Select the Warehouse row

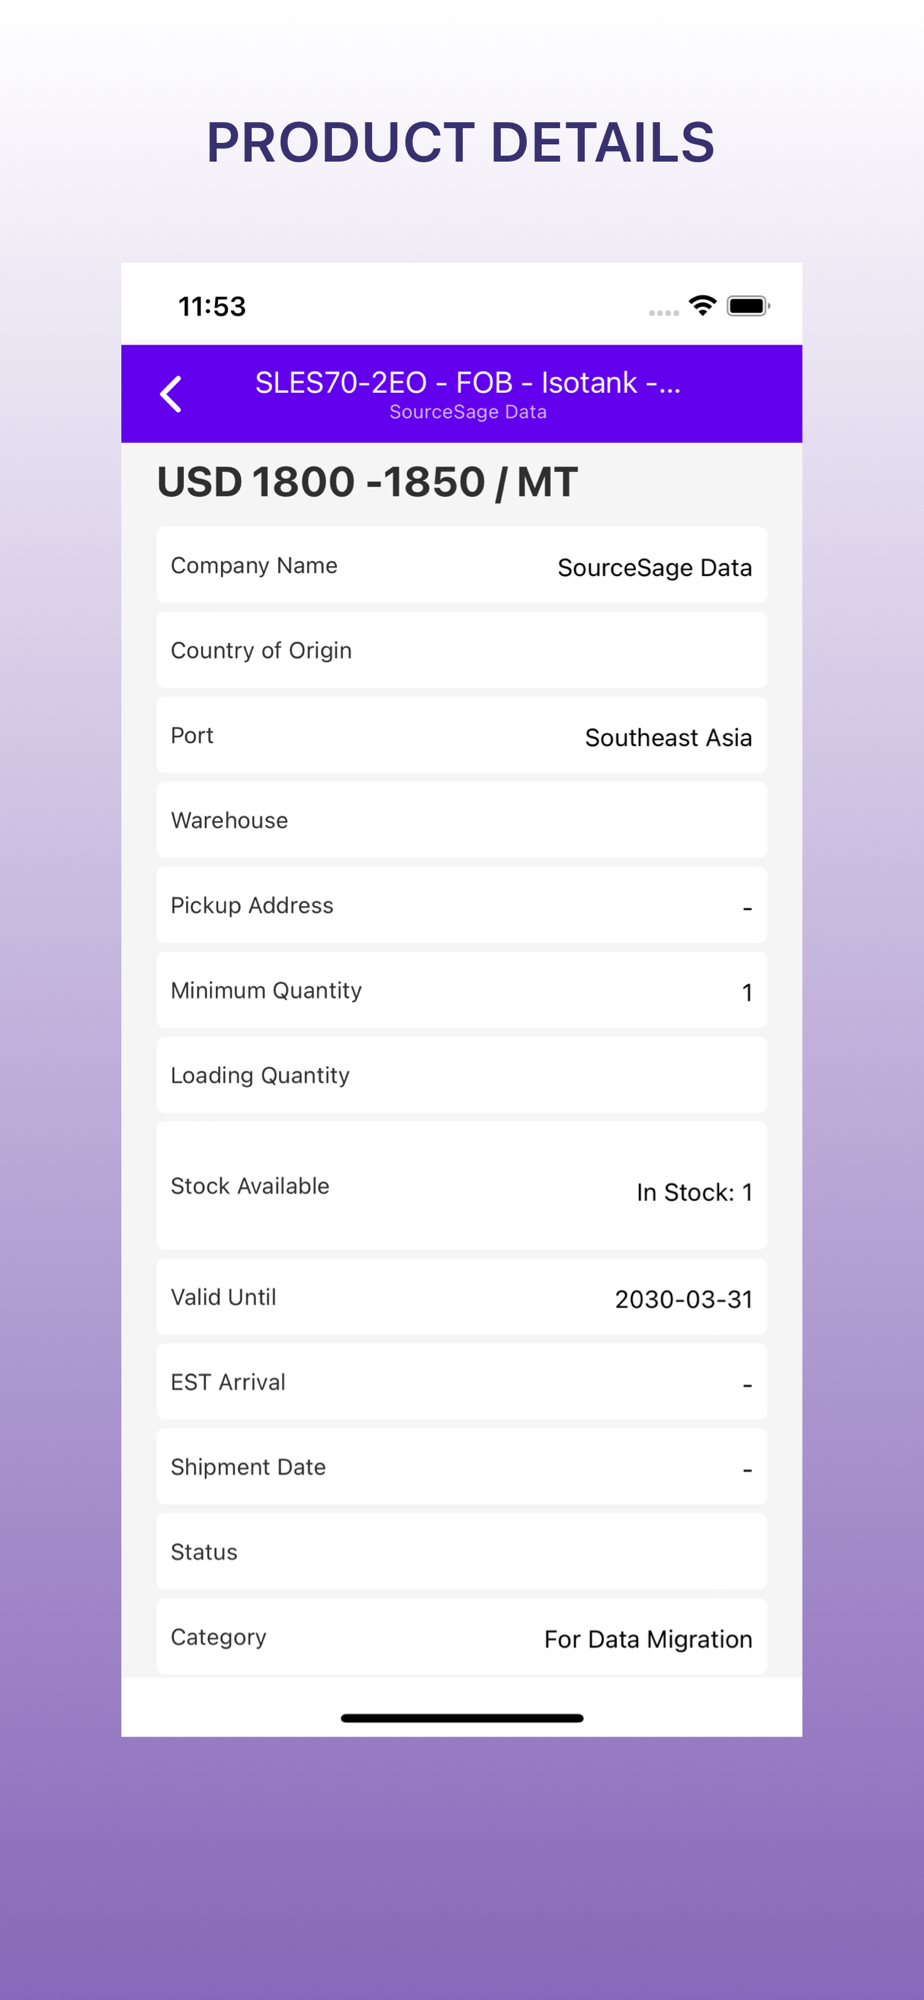(x=461, y=821)
